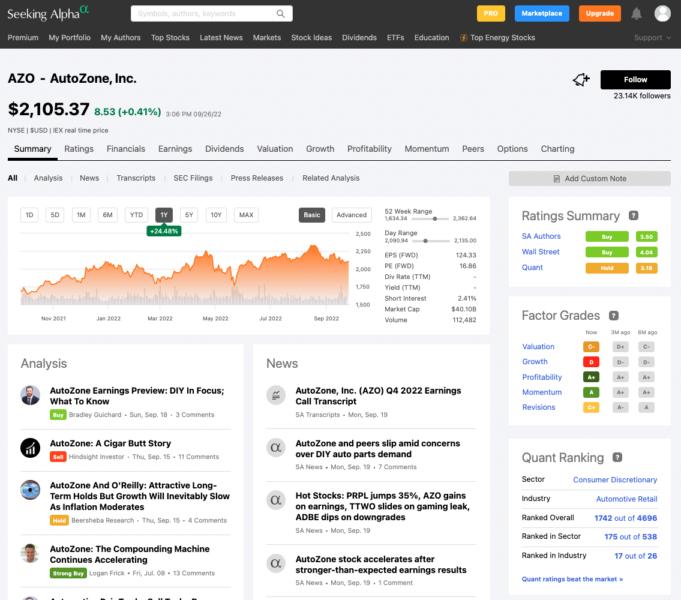Open ETFs in navigation bar
The height and width of the screenshot is (600, 681).
tap(395, 38)
